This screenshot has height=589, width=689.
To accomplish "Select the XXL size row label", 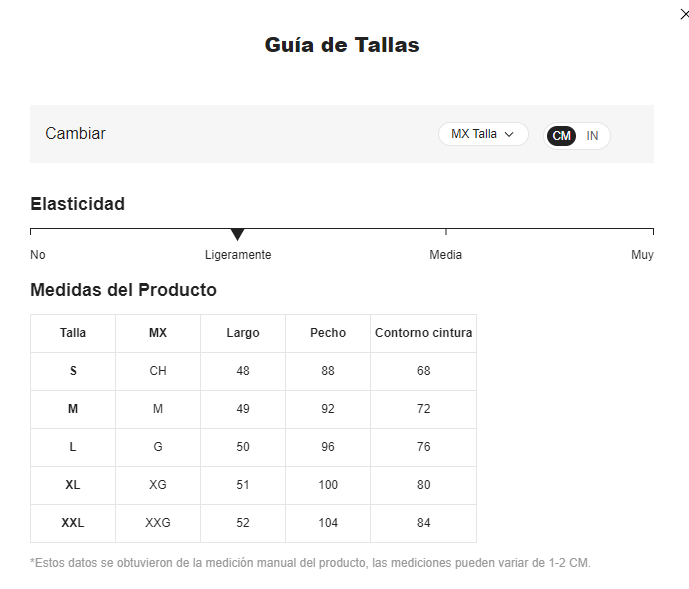I will (73, 523).
